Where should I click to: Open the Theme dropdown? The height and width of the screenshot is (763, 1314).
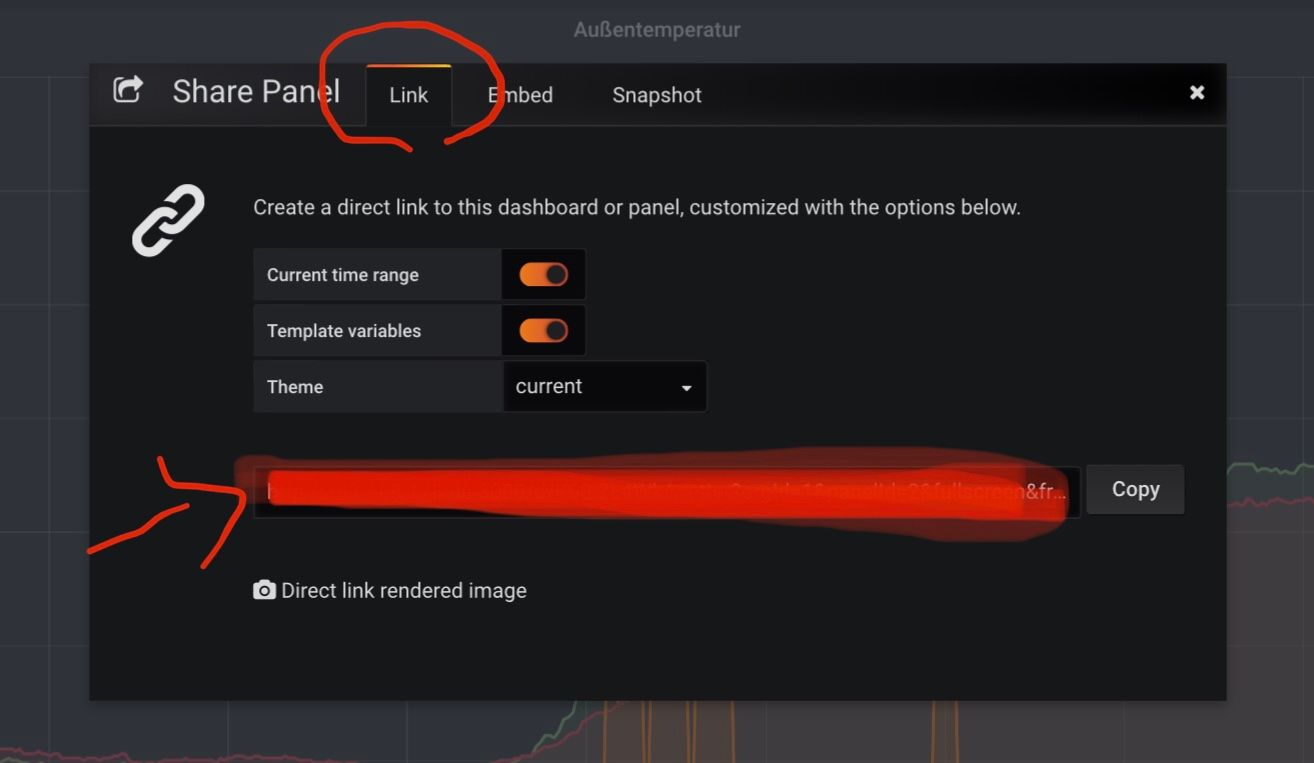click(x=604, y=387)
